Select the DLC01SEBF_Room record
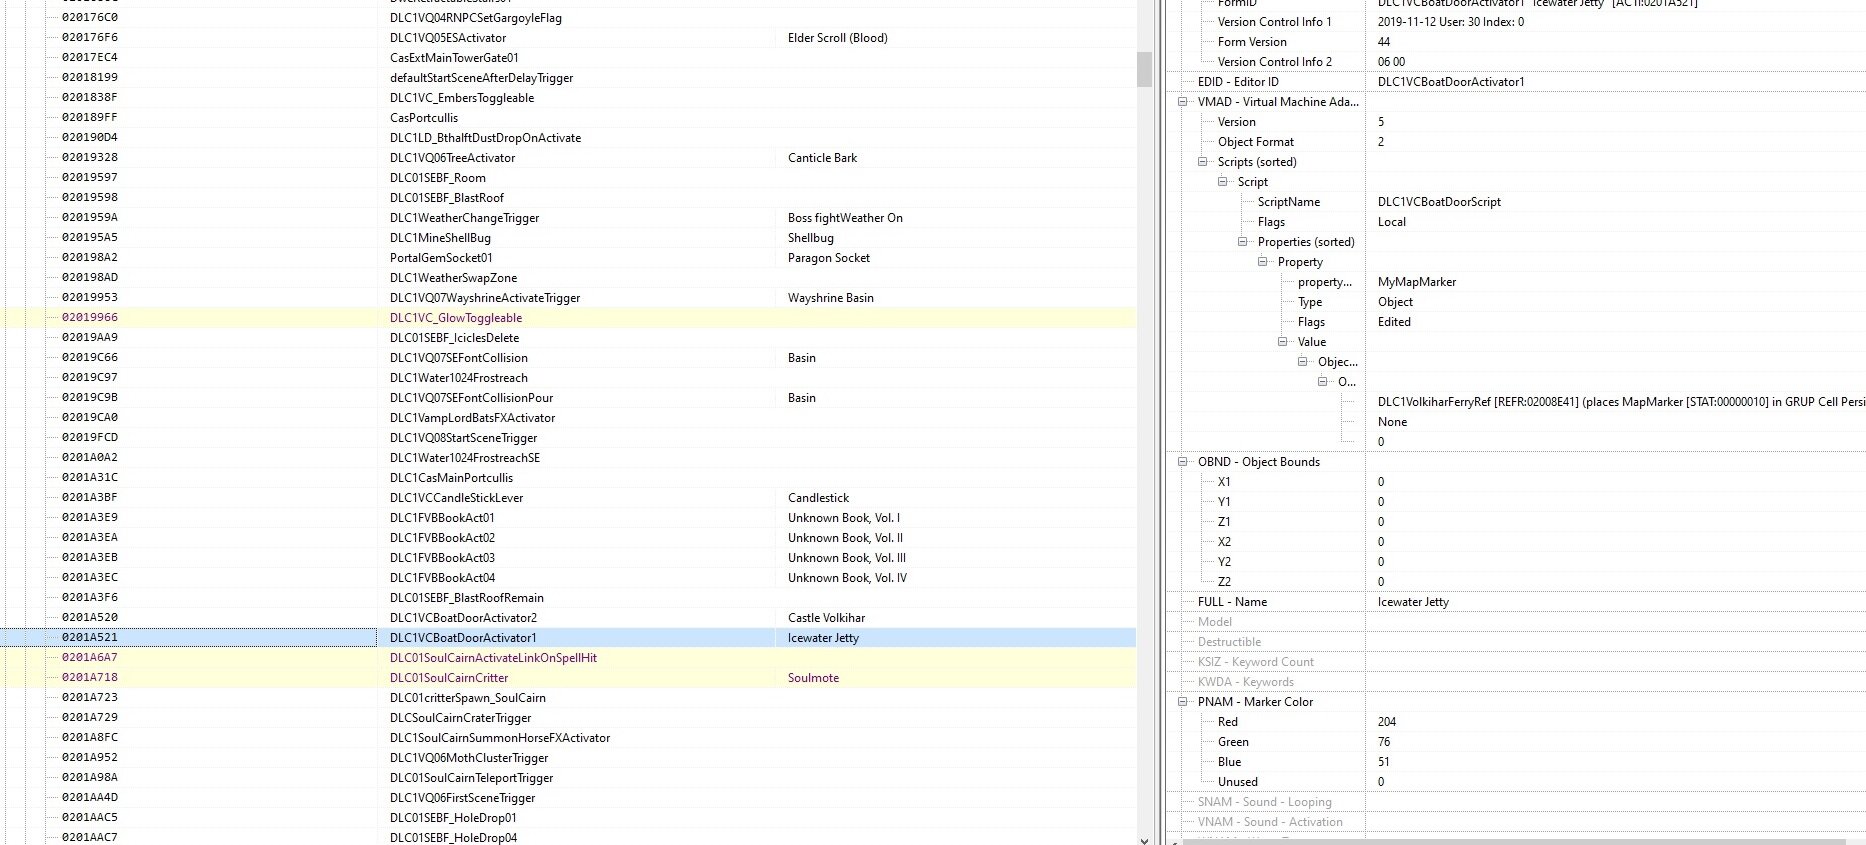This screenshot has height=845, width=1866. pyautogui.click(x=568, y=178)
